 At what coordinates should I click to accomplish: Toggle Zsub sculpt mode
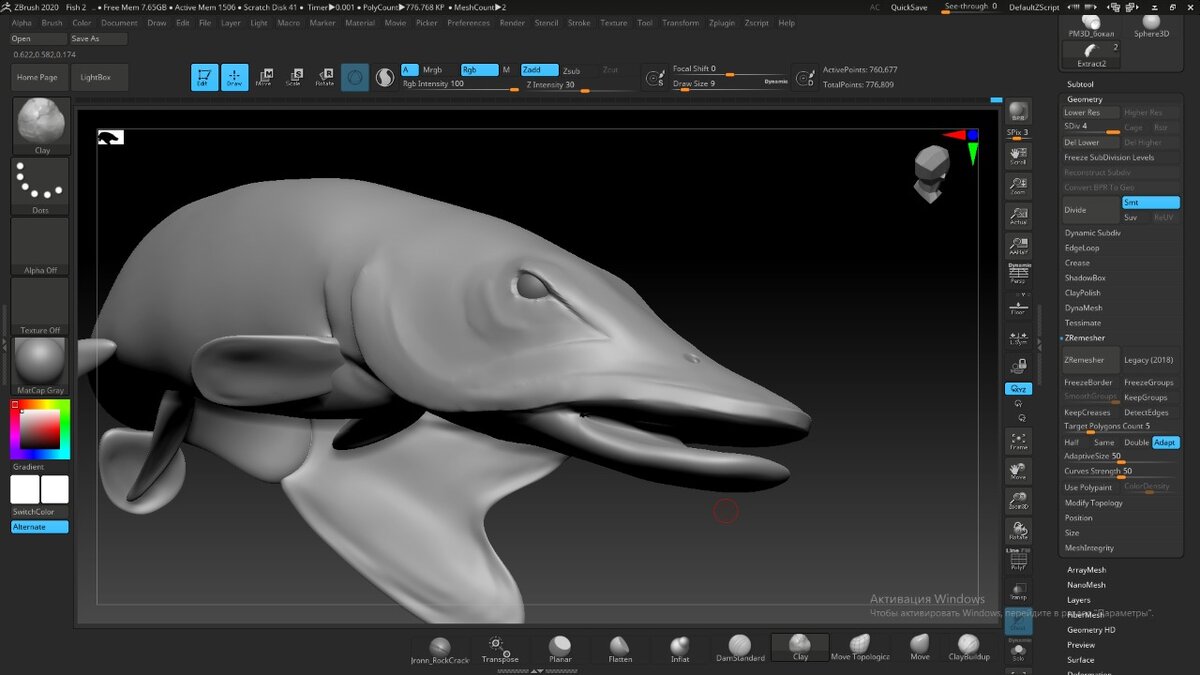coord(571,71)
